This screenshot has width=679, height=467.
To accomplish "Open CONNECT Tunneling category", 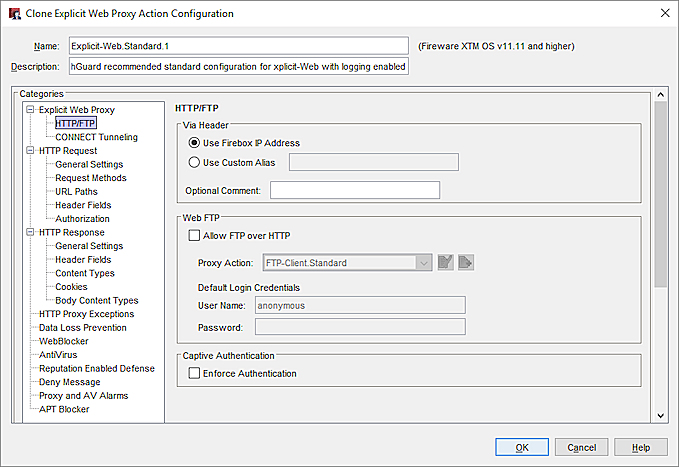I will tap(96, 137).
